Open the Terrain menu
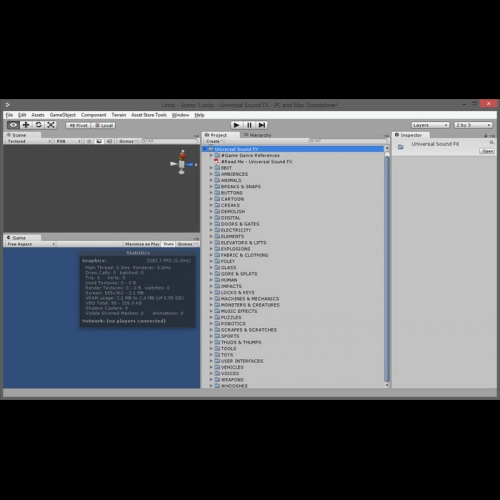The height and width of the screenshot is (500, 500). tap(119, 115)
